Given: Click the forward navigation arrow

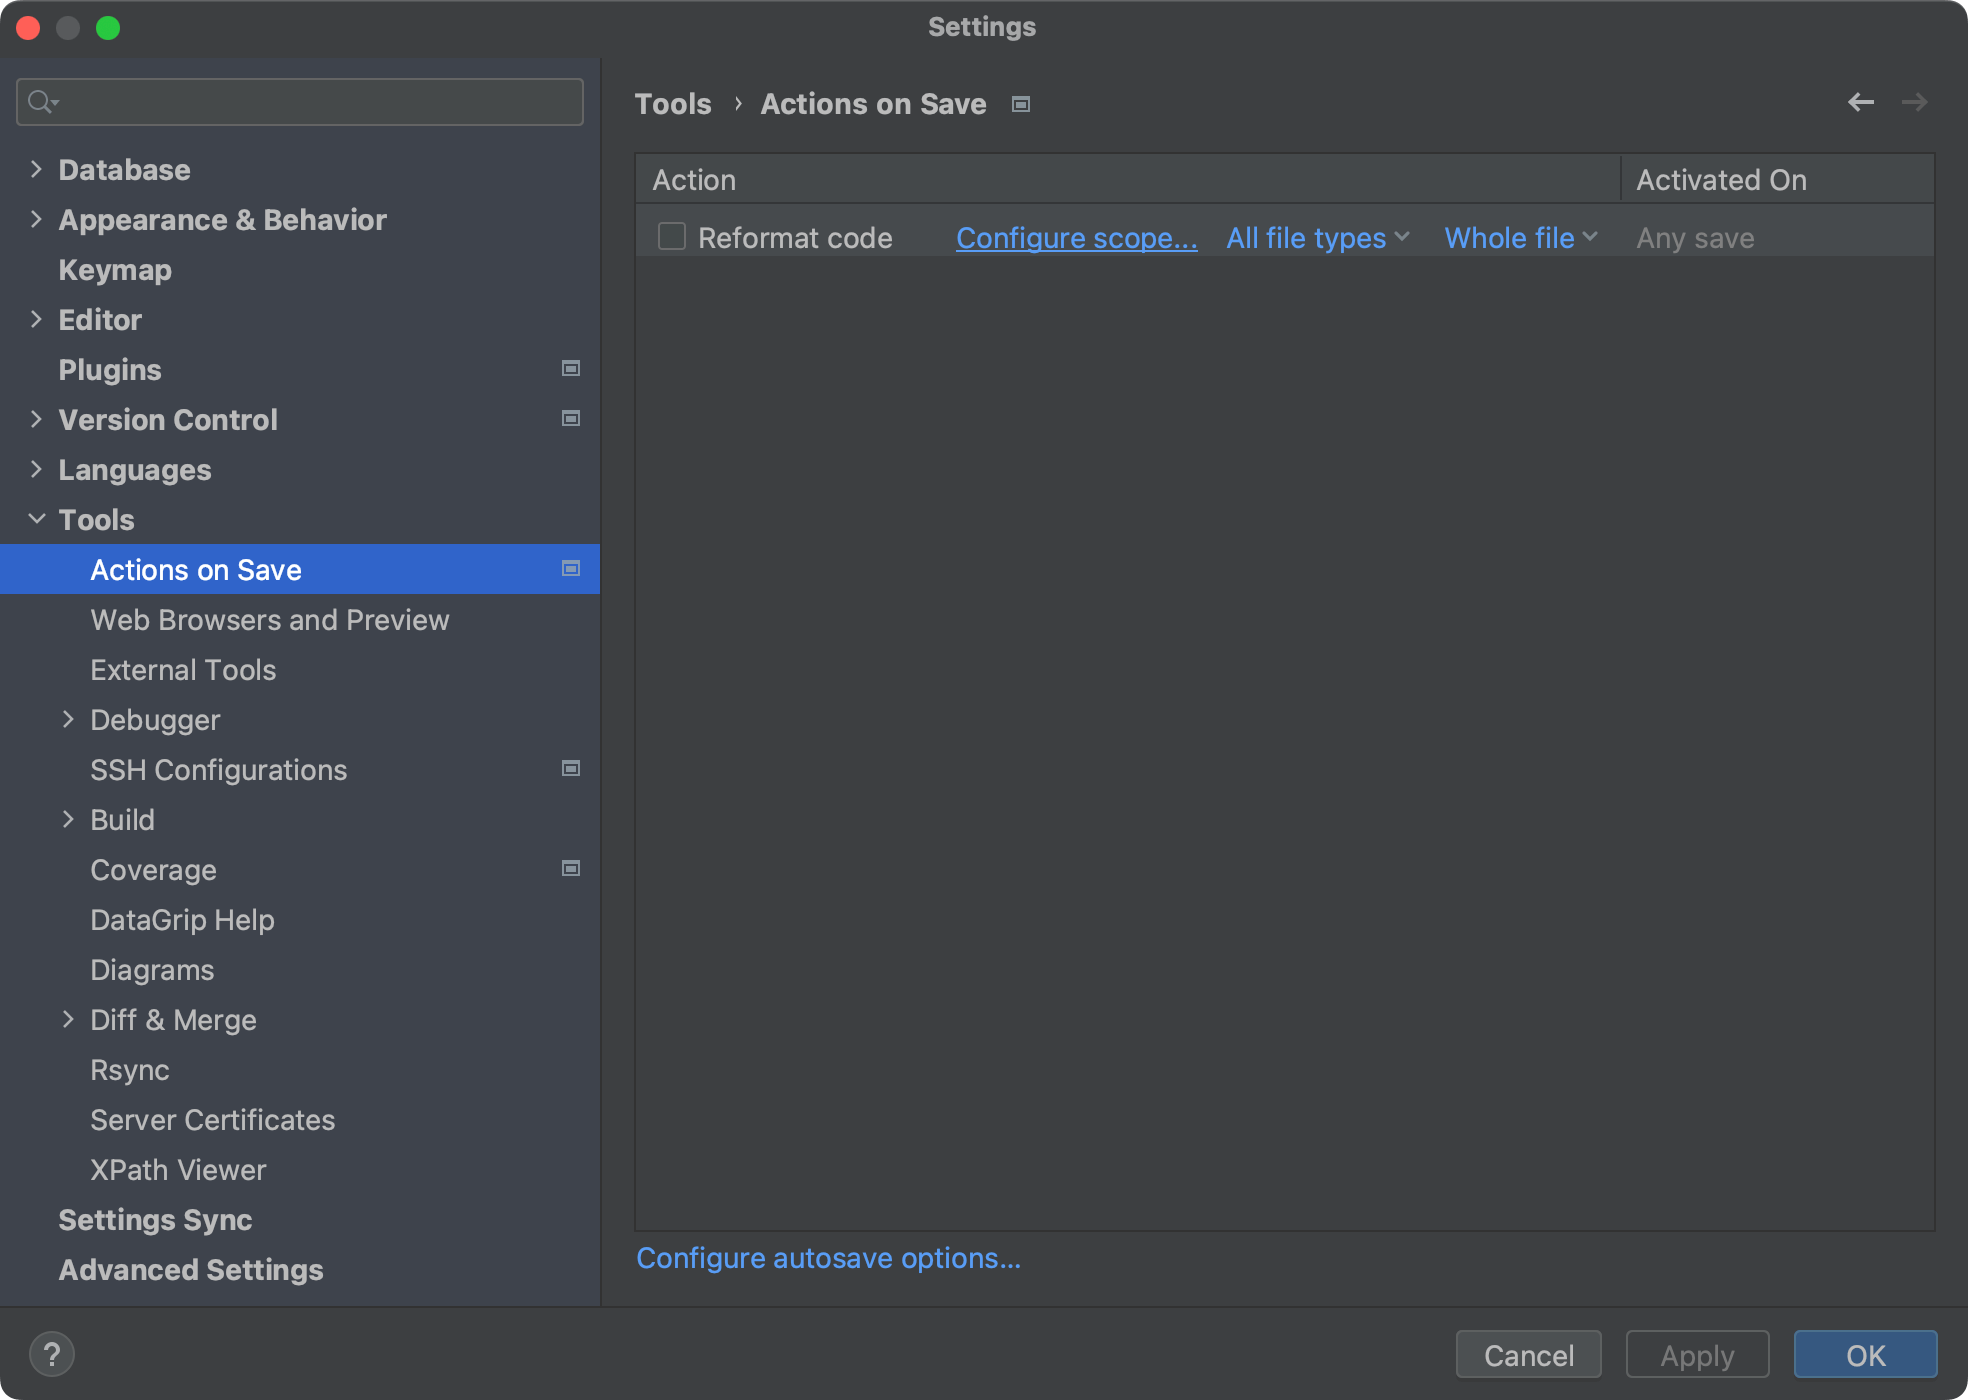Looking at the screenshot, I should (1915, 102).
